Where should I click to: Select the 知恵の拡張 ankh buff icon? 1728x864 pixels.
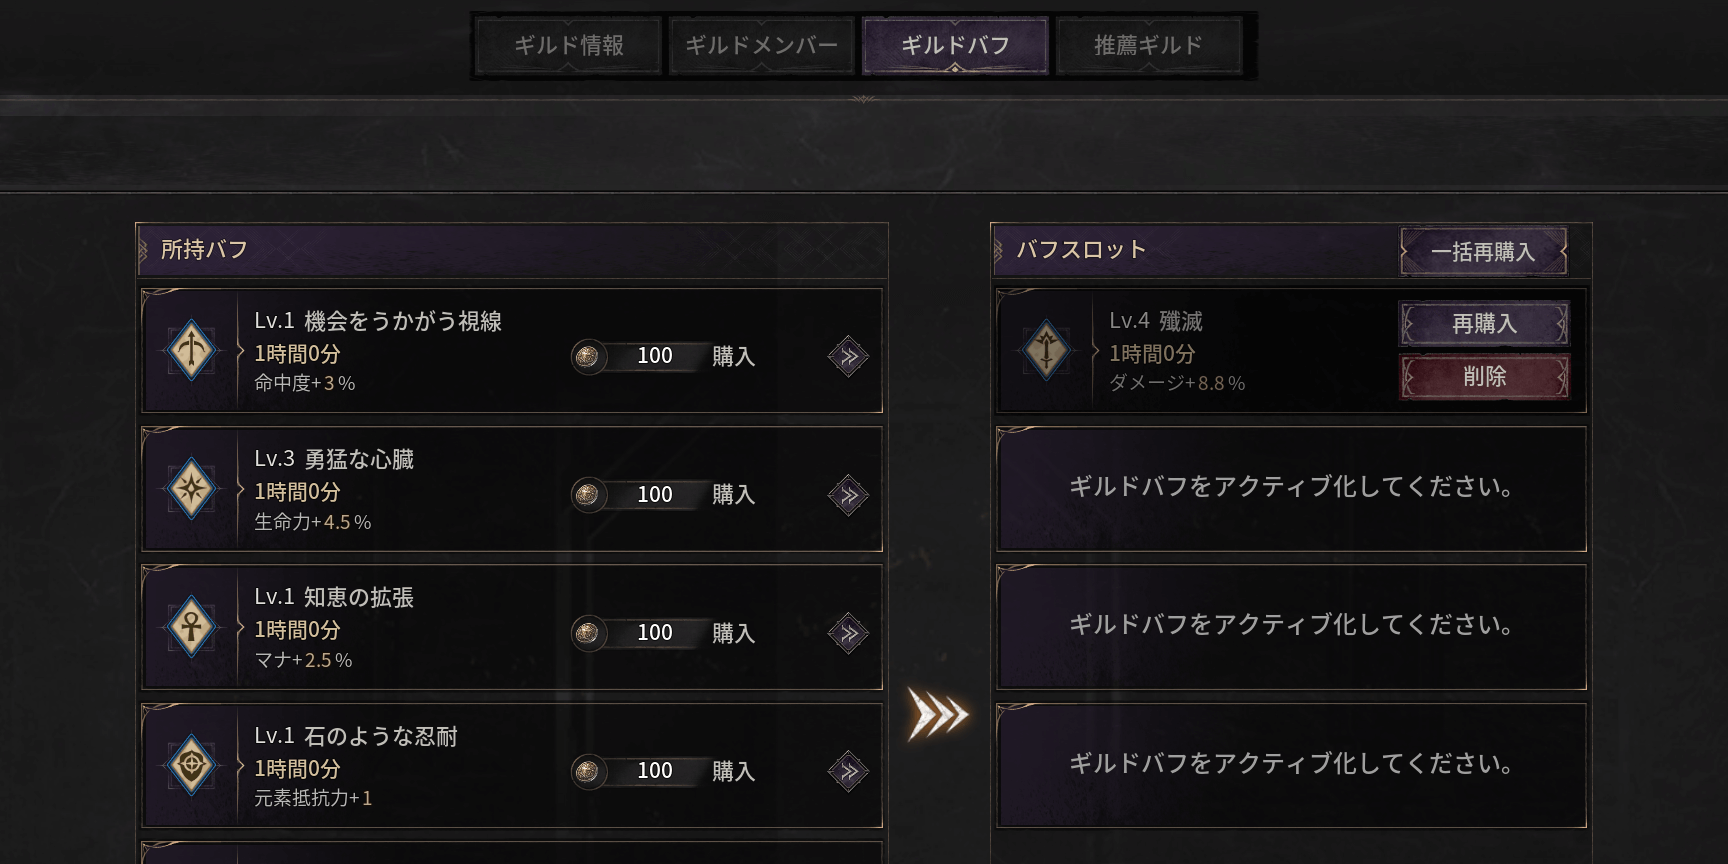coord(191,627)
